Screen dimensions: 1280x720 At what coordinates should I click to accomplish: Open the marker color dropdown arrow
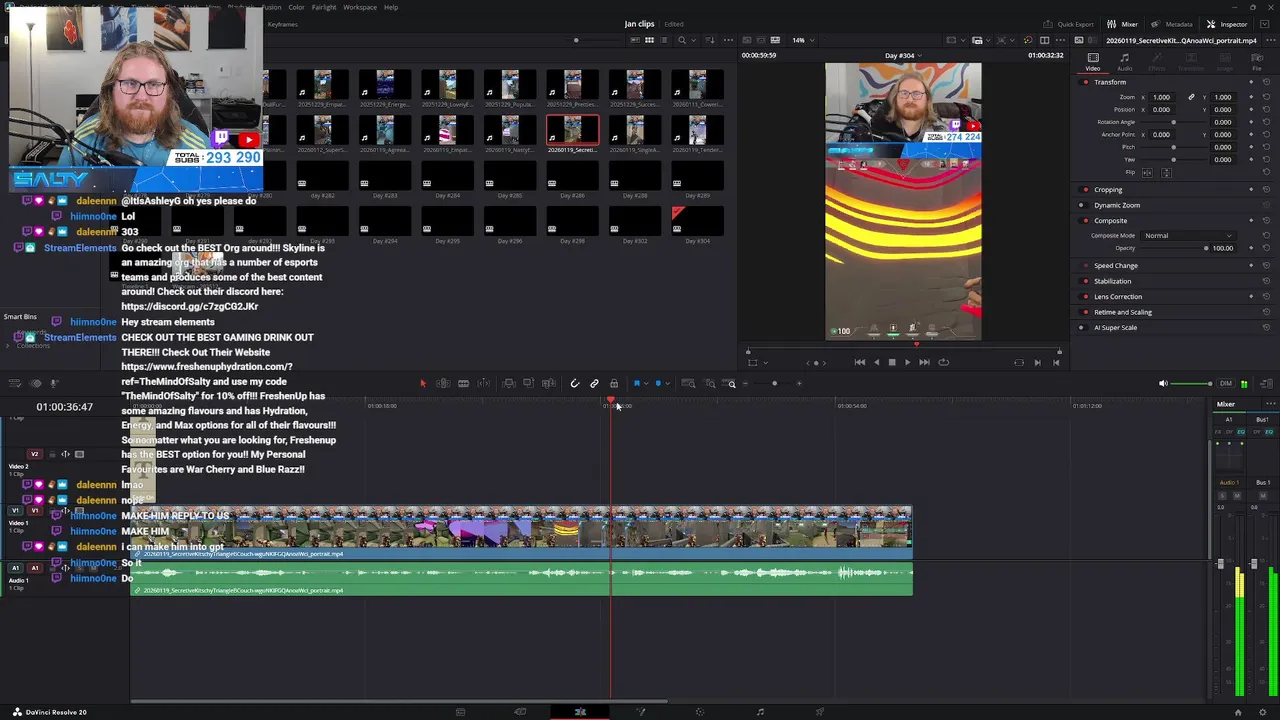coord(666,383)
